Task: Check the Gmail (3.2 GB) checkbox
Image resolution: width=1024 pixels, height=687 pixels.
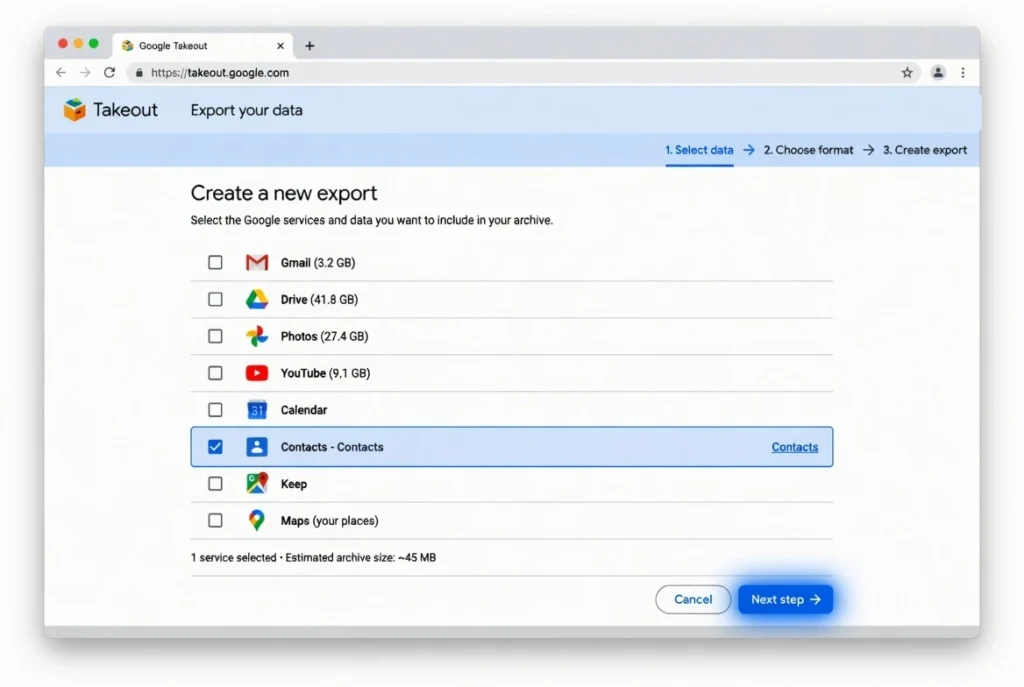Action: pyautogui.click(x=215, y=263)
